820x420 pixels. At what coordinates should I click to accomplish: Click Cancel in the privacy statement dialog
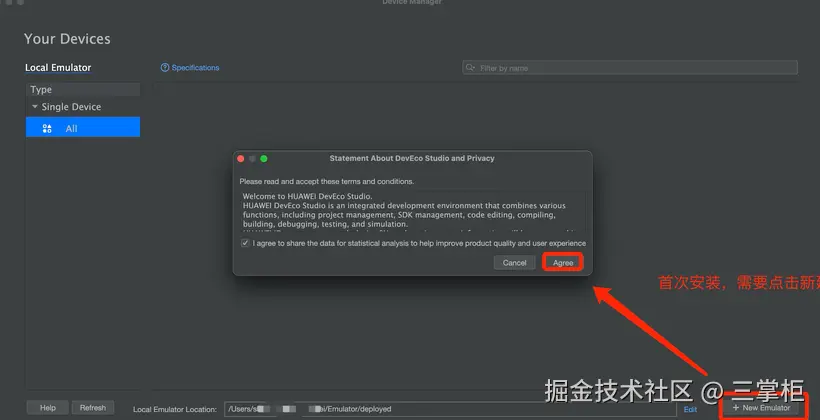click(514, 263)
